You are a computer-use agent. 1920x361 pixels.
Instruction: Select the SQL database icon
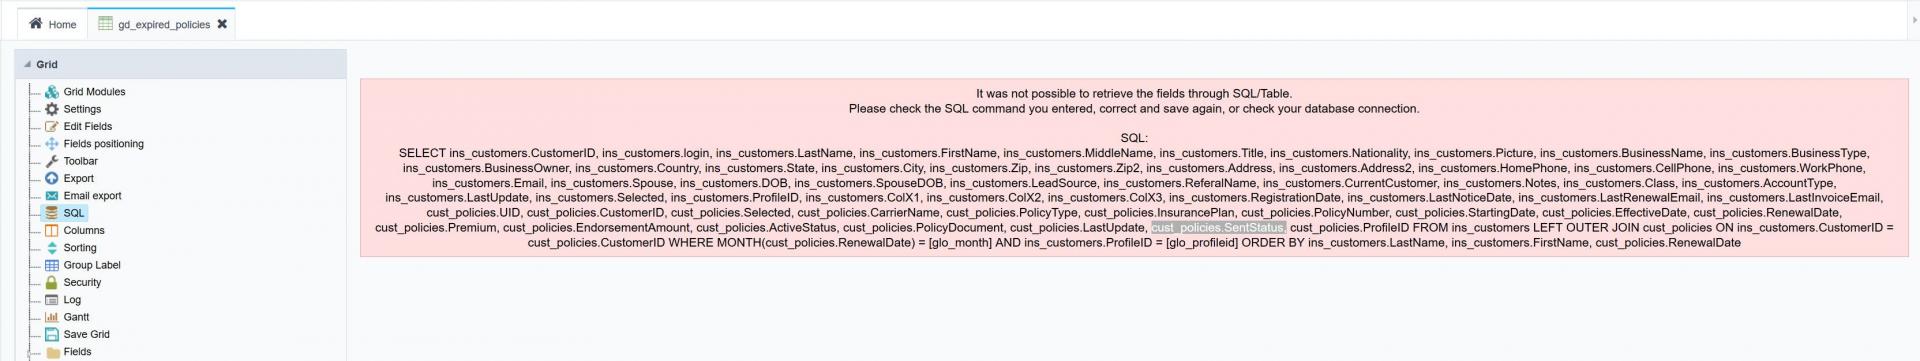coord(52,213)
